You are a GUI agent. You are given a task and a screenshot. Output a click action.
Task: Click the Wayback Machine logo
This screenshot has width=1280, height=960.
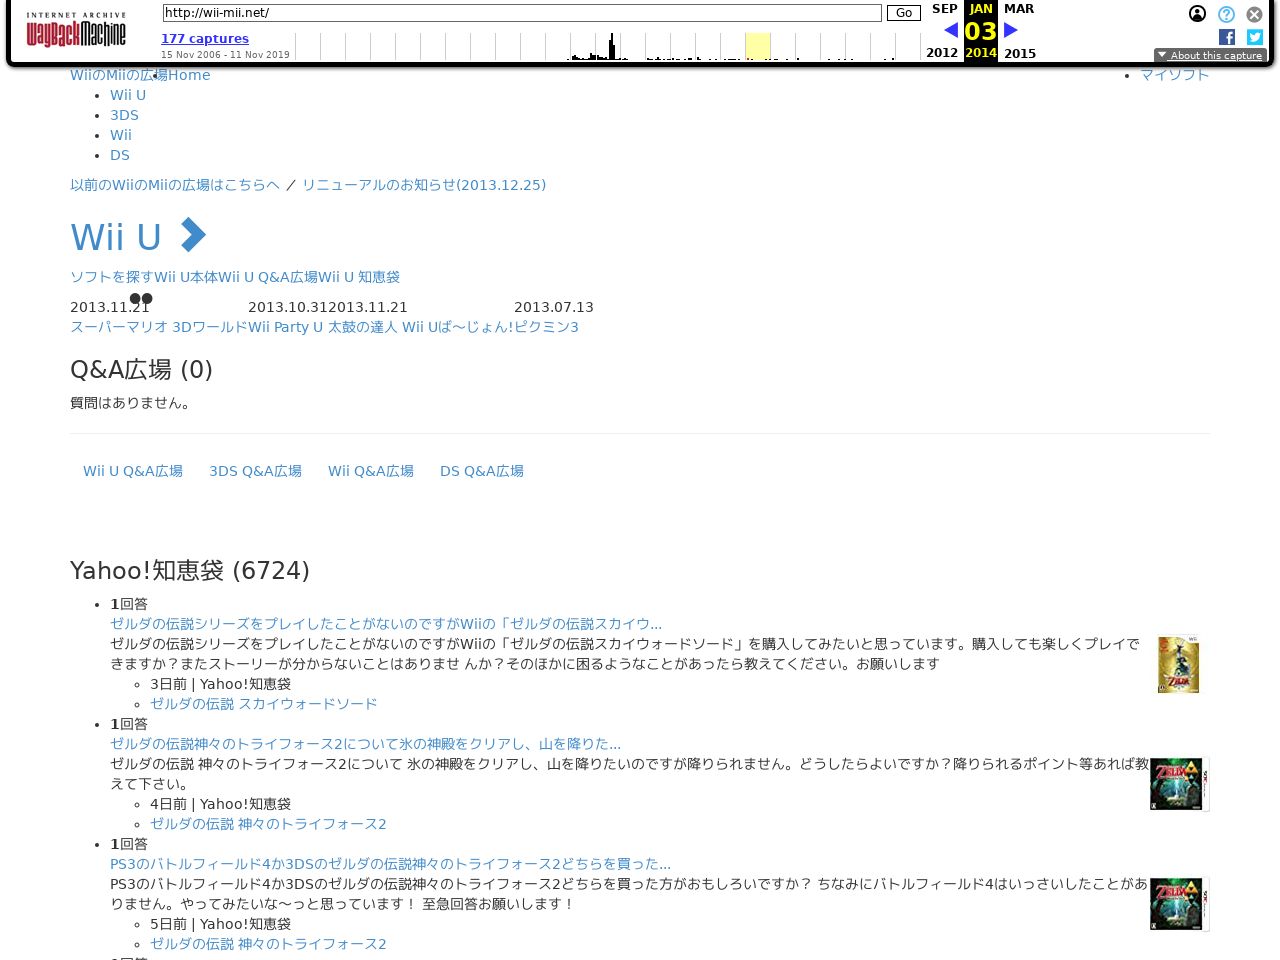(76, 30)
